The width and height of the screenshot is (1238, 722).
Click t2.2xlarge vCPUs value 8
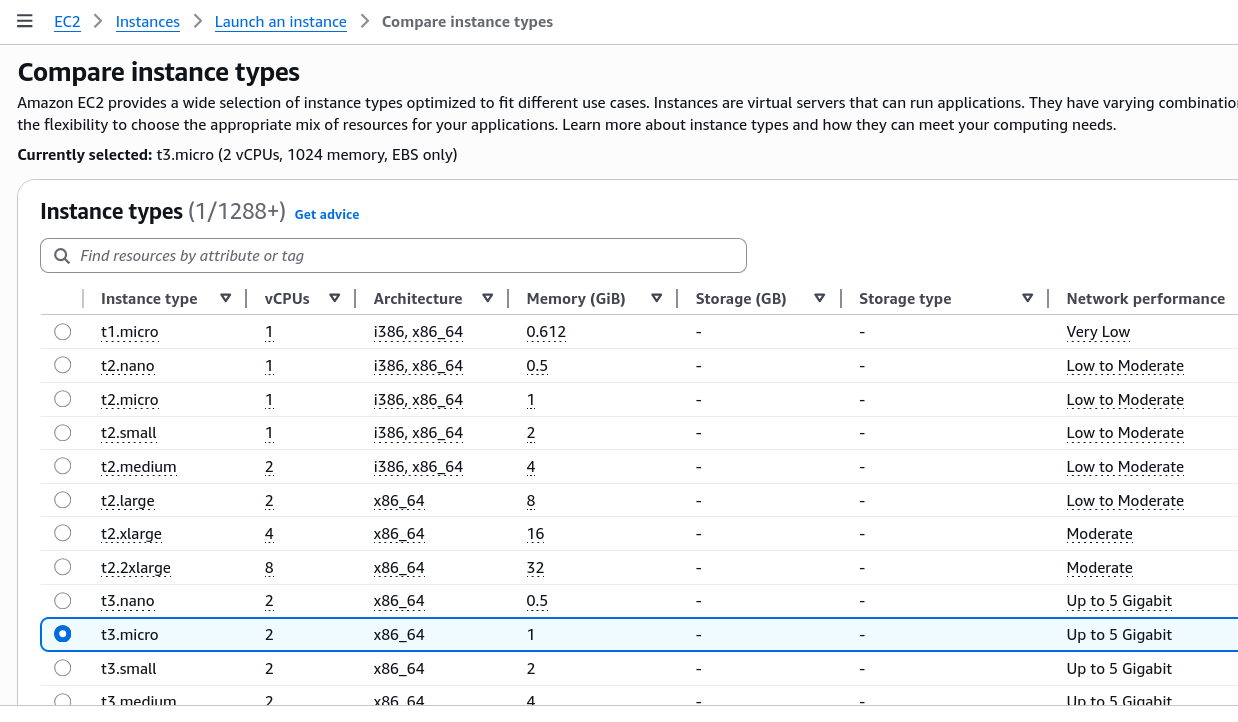coord(269,568)
